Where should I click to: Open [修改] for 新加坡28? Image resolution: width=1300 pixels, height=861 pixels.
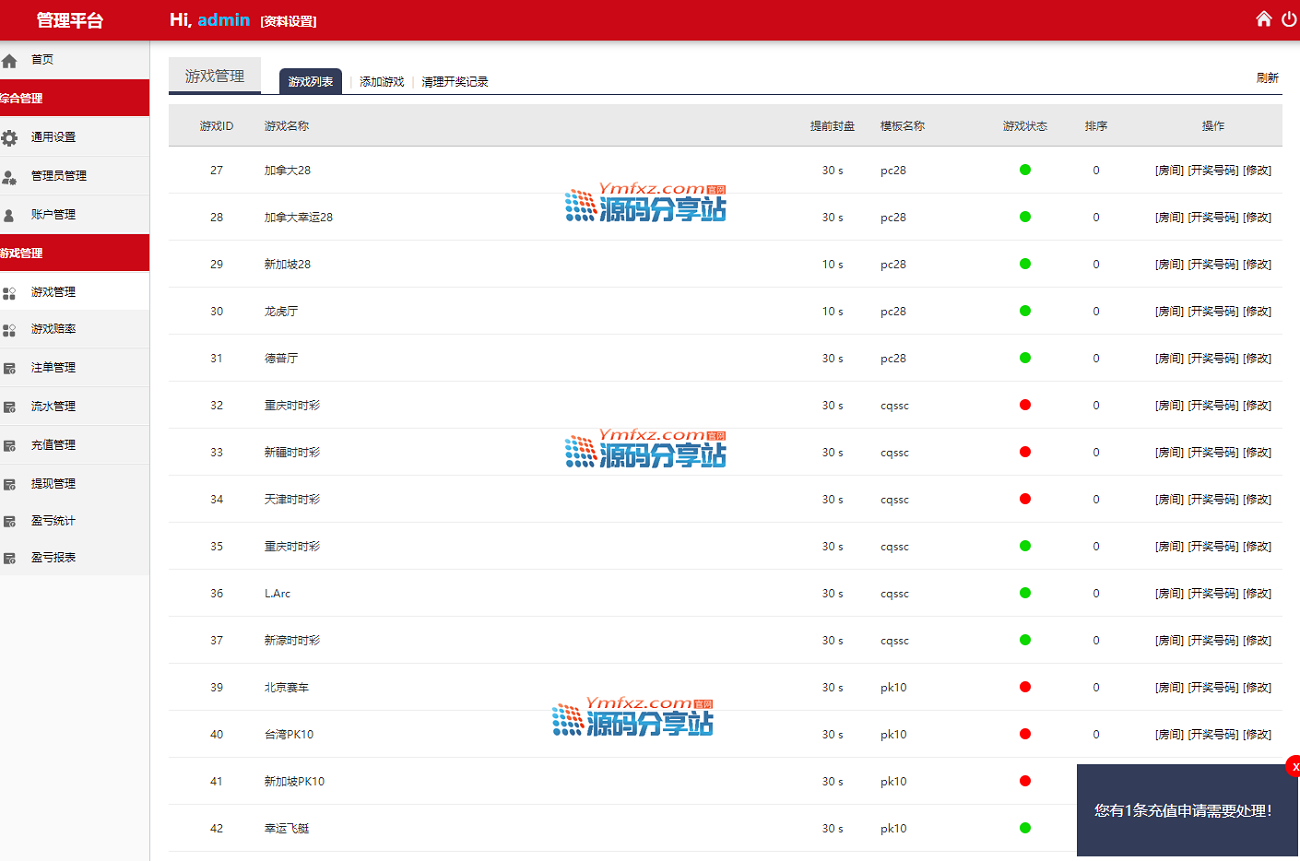pos(1257,264)
